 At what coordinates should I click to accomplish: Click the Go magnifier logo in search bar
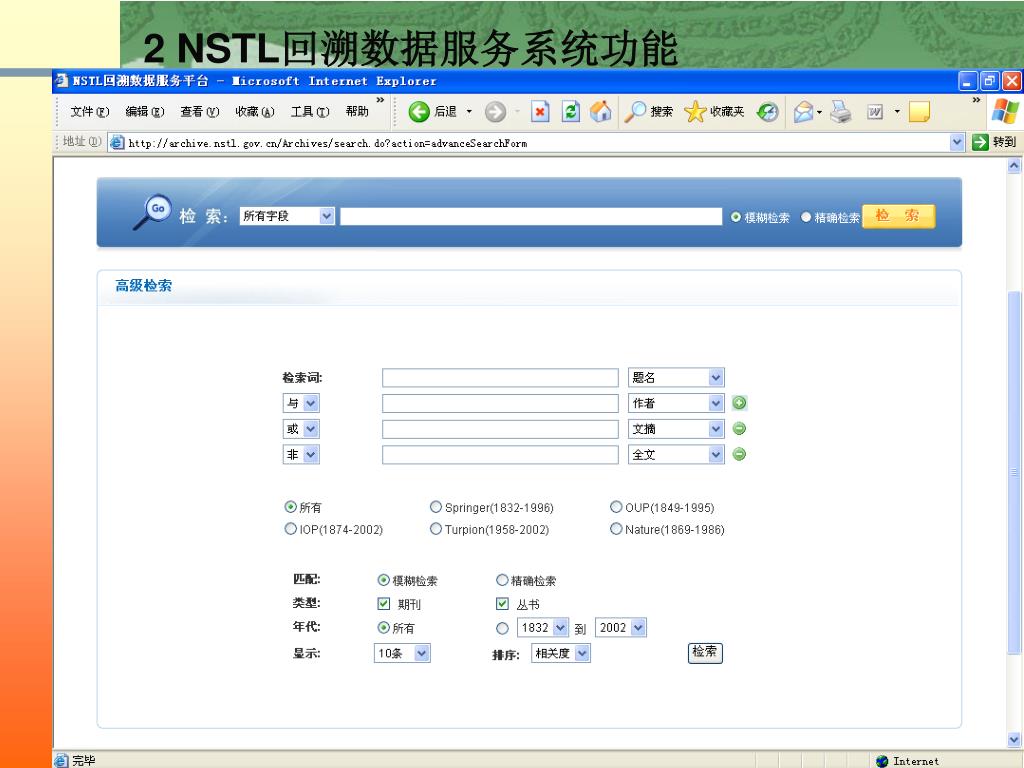152,212
